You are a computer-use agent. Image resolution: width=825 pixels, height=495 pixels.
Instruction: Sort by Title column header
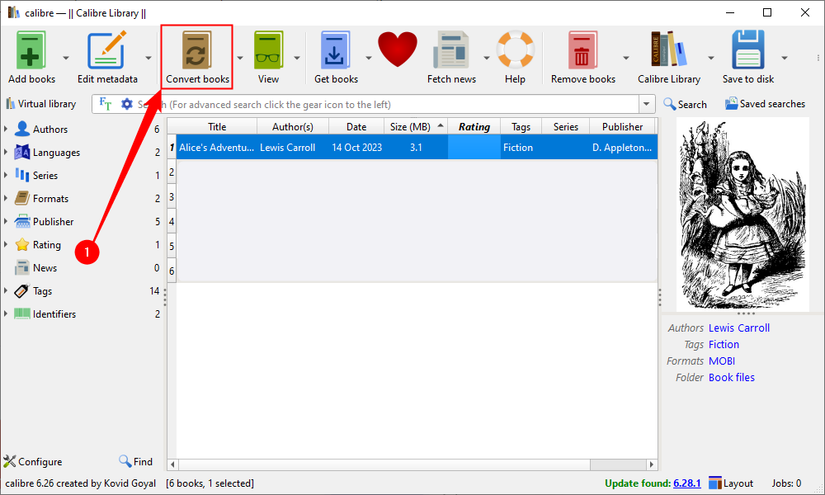point(217,127)
